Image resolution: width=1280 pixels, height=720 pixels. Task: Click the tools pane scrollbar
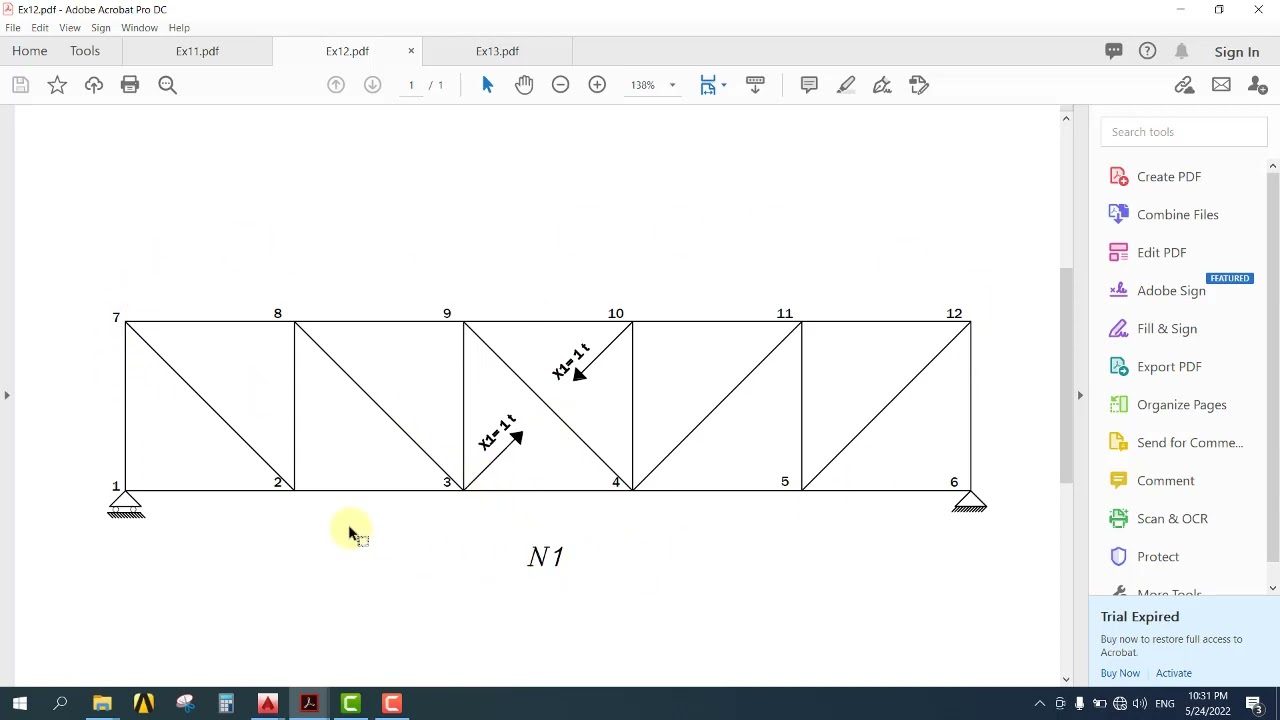coord(1273,365)
